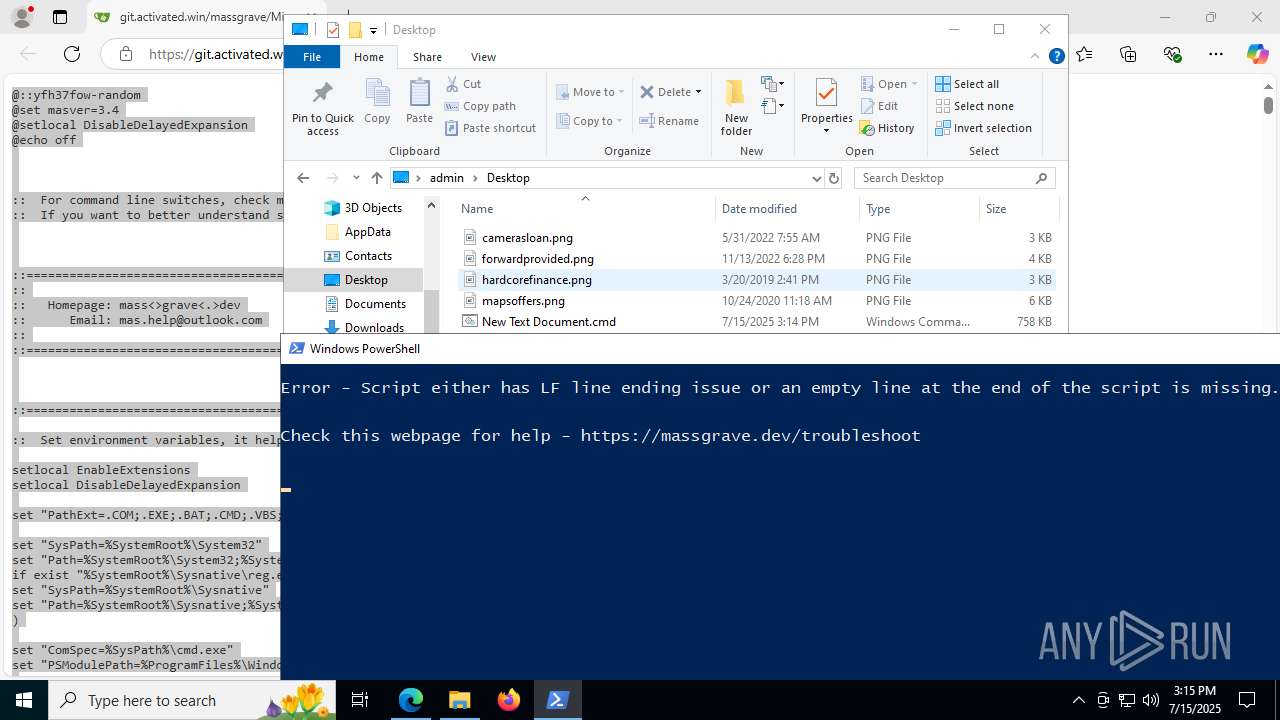Open Task View on the taskbar
The width and height of the screenshot is (1280, 720).
361,700
